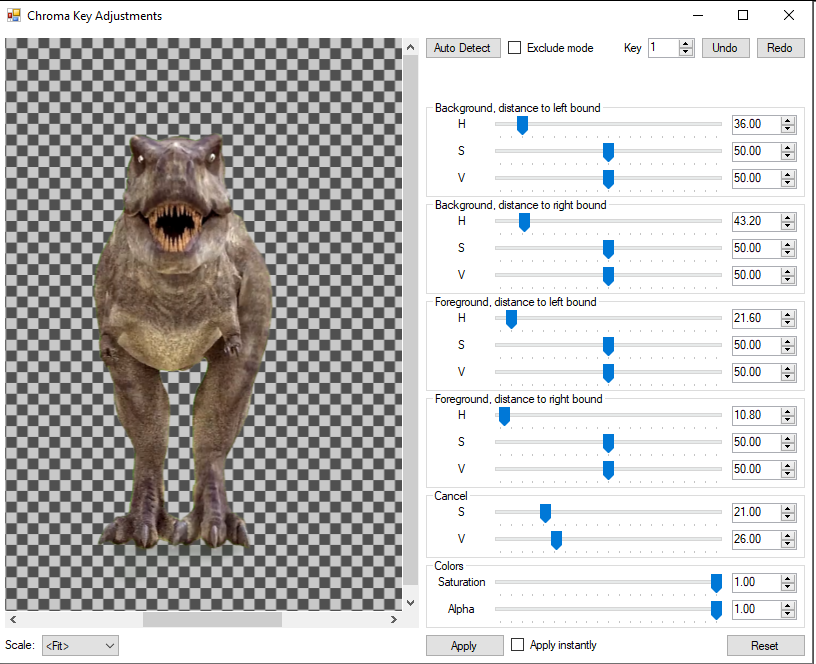Click the Background right bound H stepper
This screenshot has height=664, width=816.
[x=788, y=221]
